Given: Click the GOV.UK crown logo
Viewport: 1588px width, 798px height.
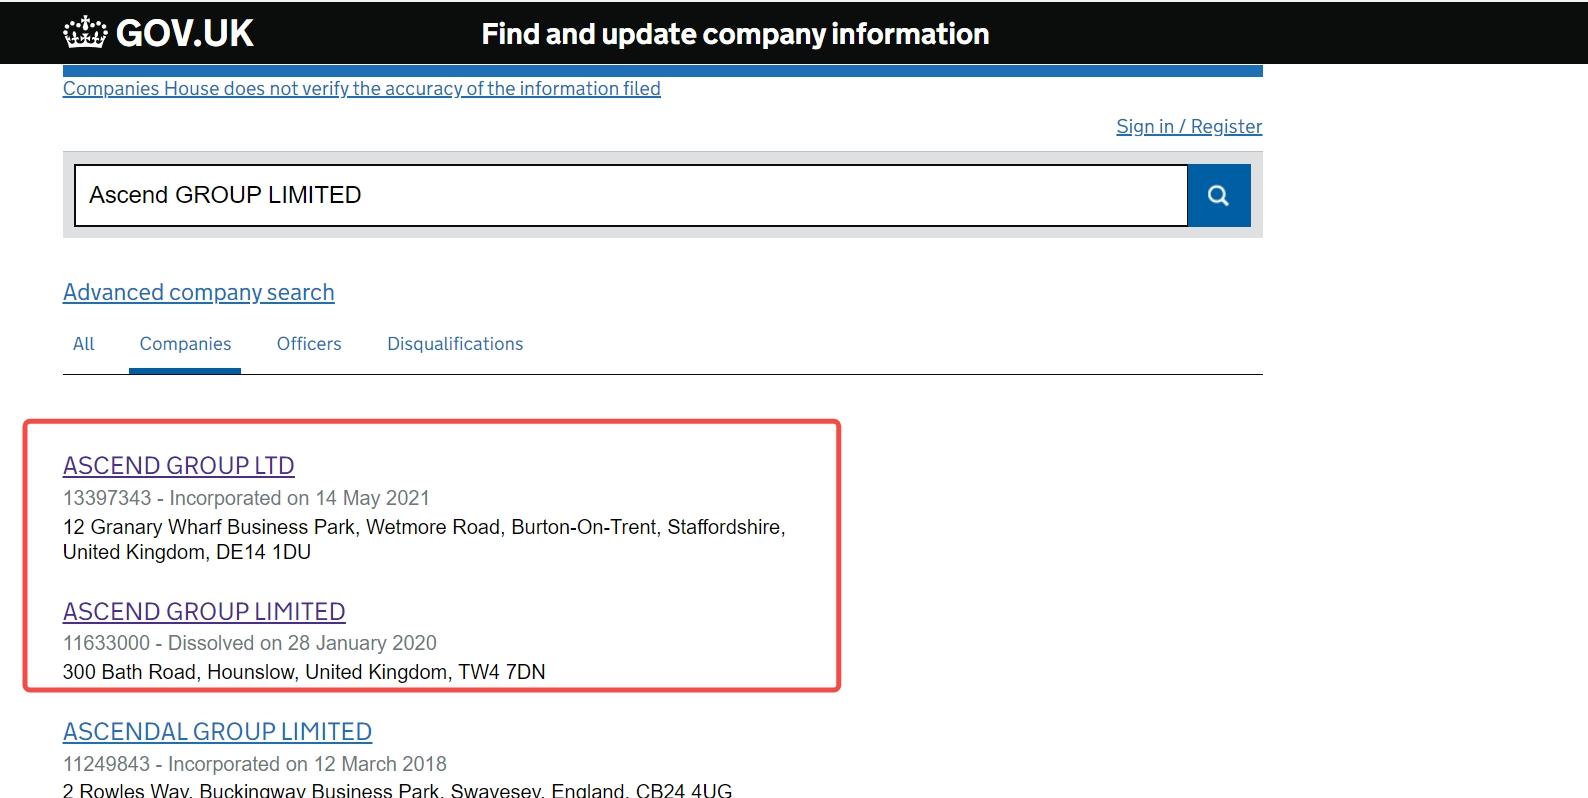Looking at the screenshot, I should (158, 33).
